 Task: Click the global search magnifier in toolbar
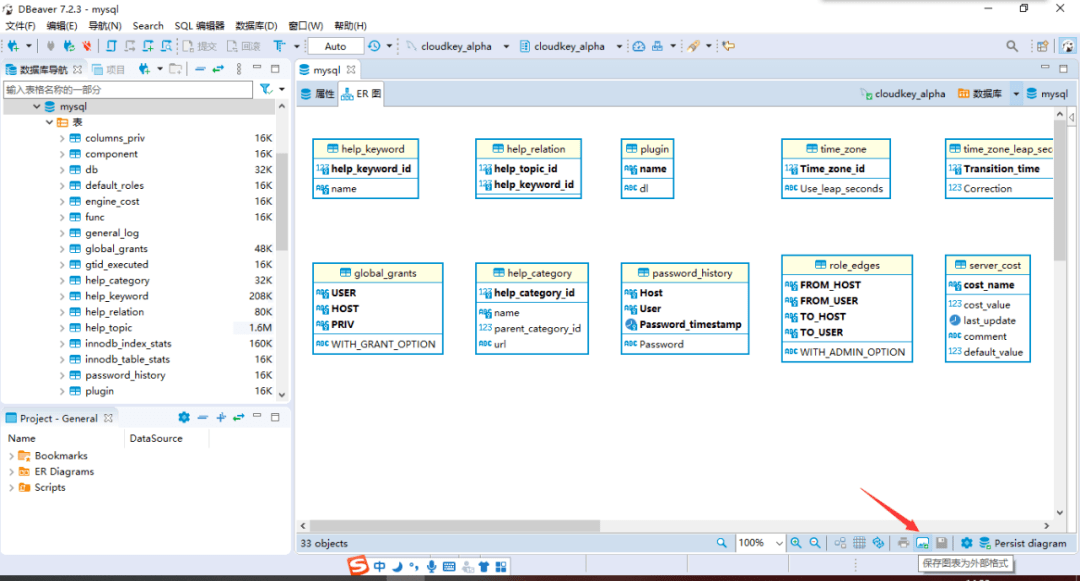point(1011,46)
